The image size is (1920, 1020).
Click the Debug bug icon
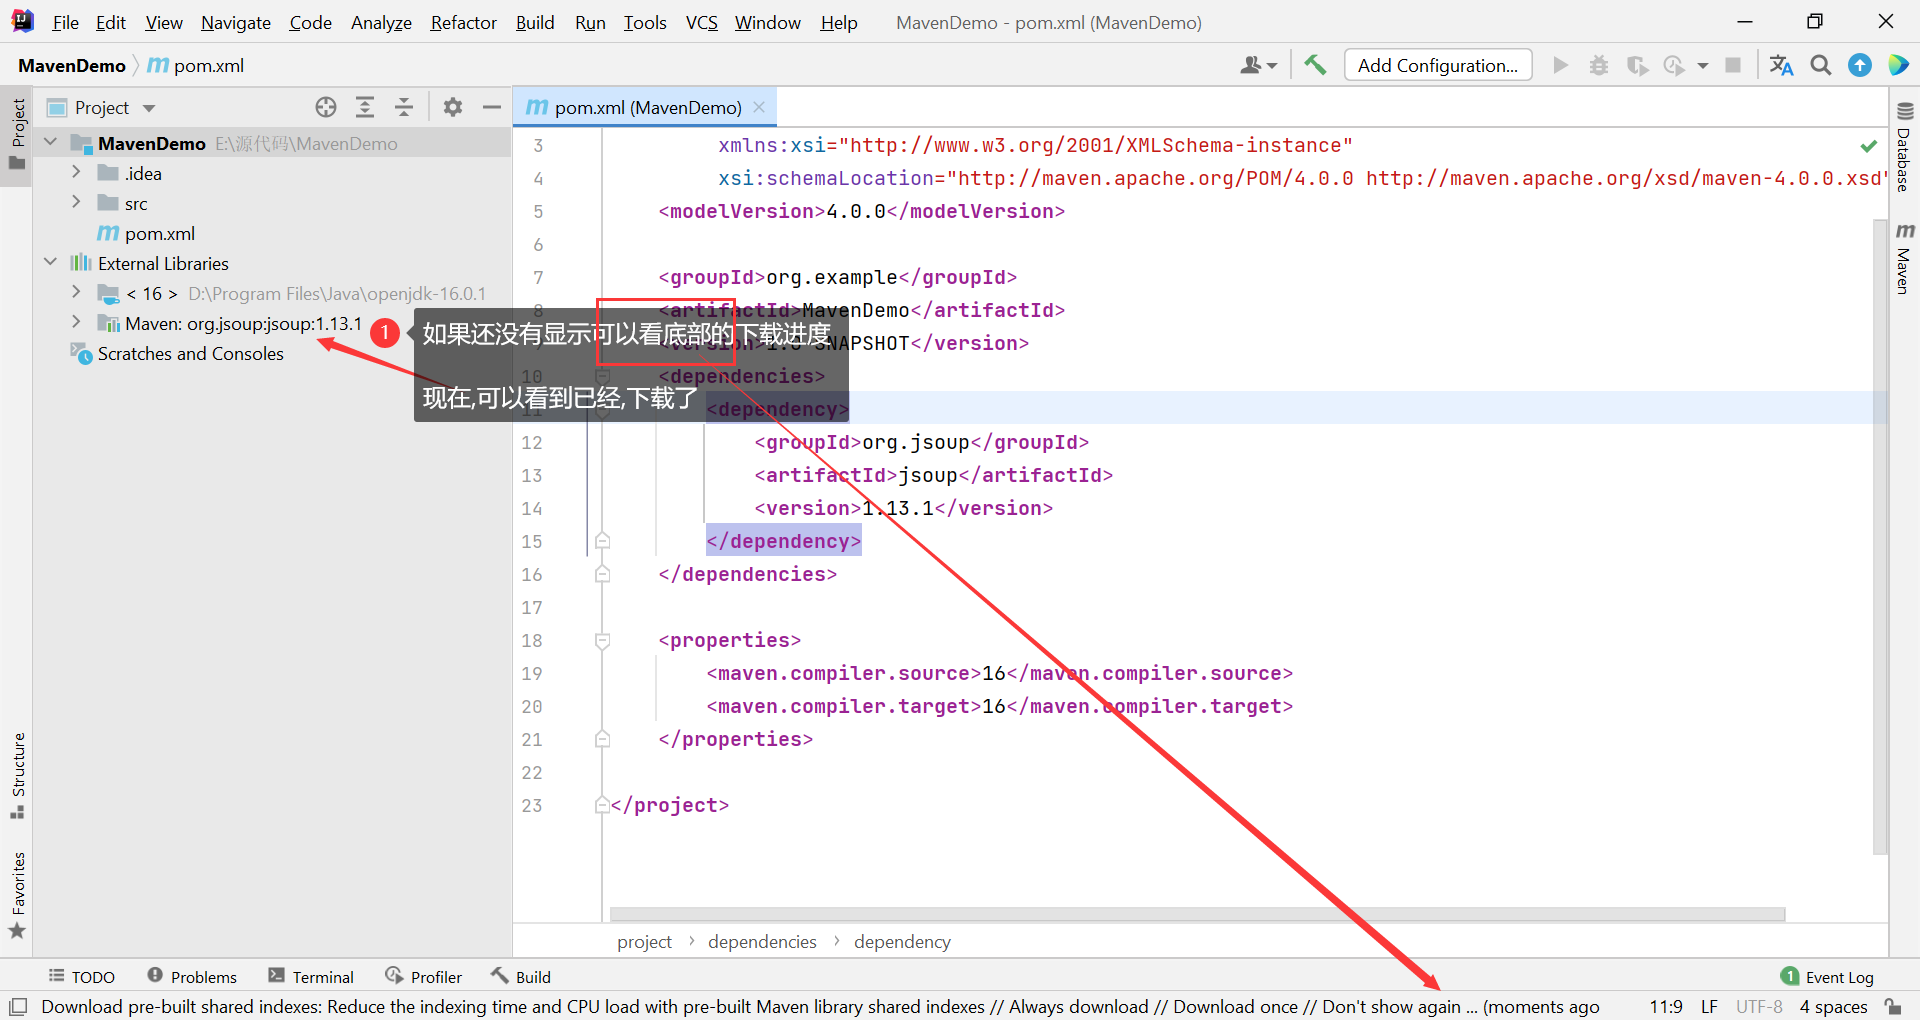tap(1599, 65)
